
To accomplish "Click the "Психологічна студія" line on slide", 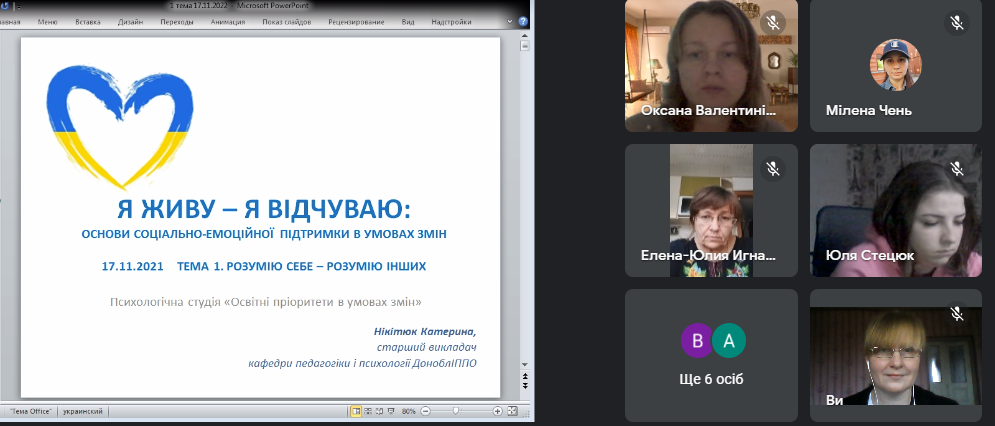I will coord(266,302).
